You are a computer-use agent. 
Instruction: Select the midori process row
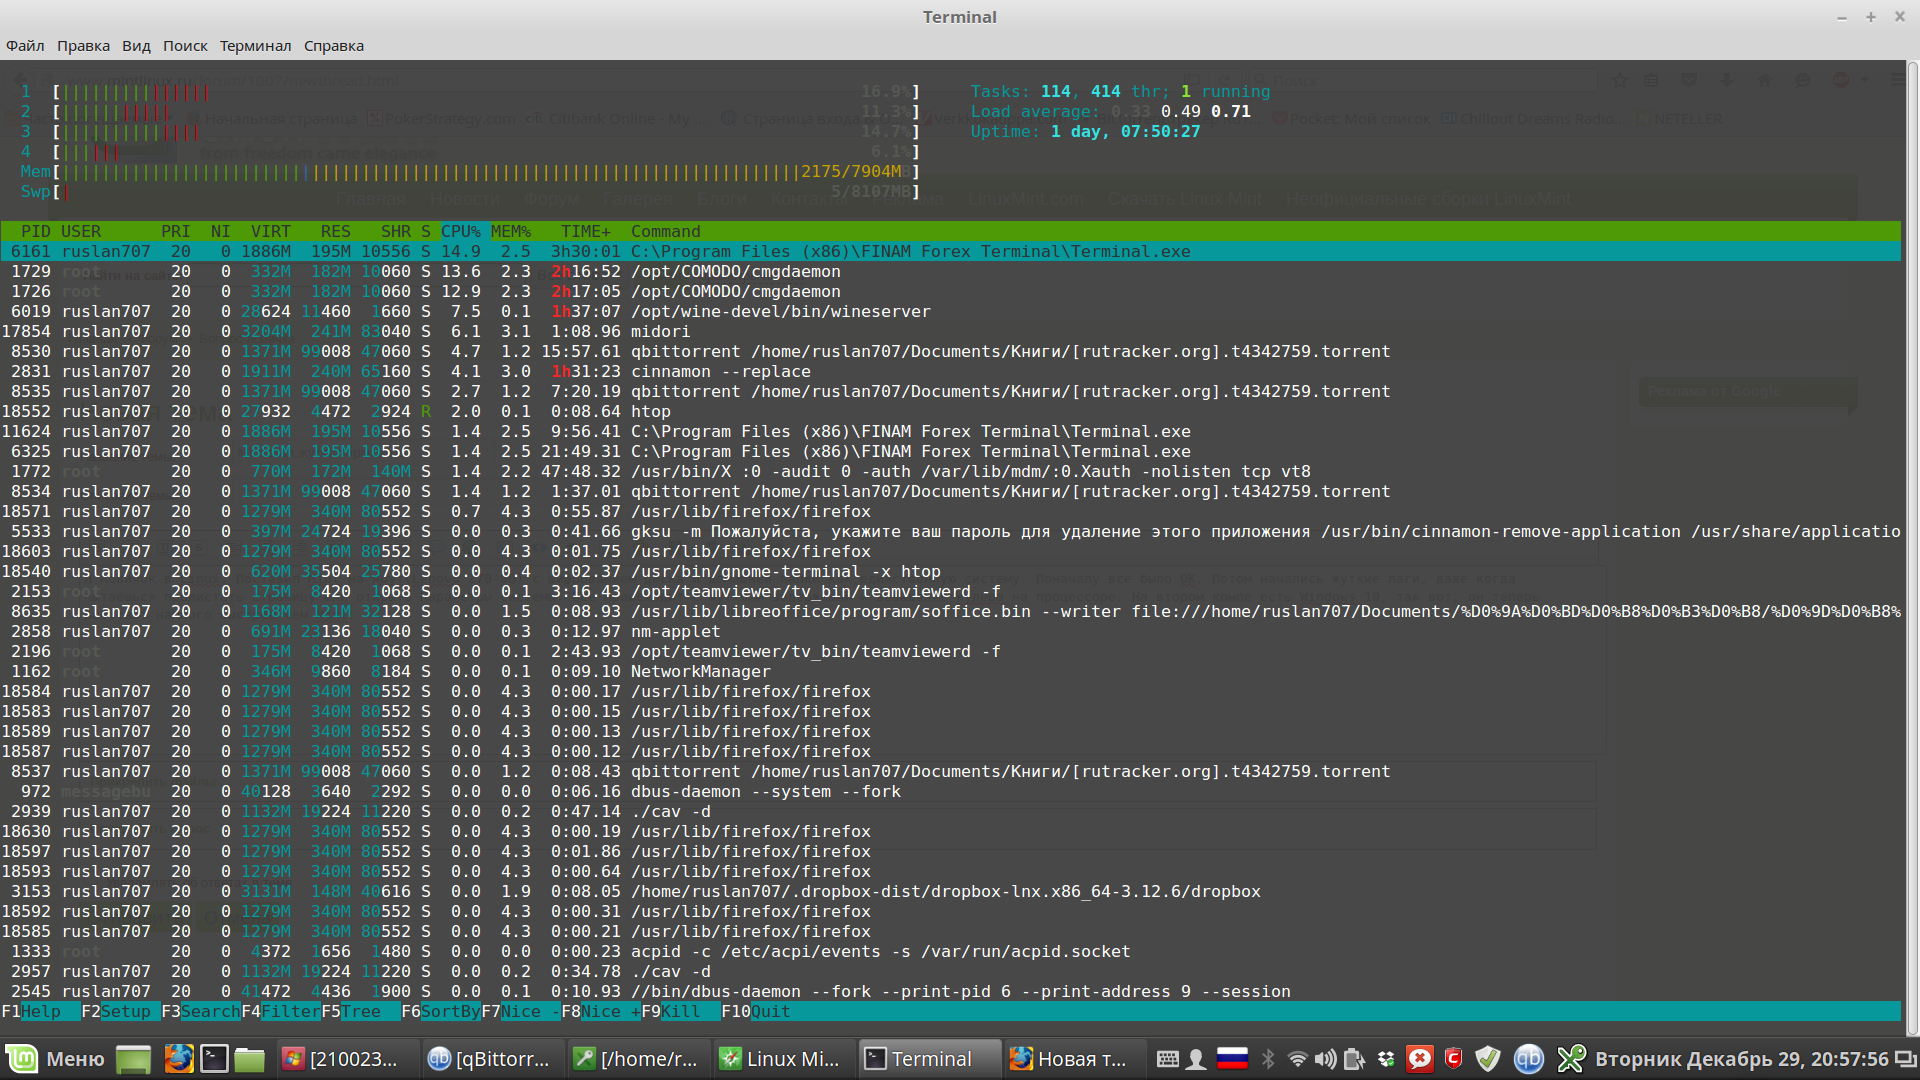[x=660, y=331]
